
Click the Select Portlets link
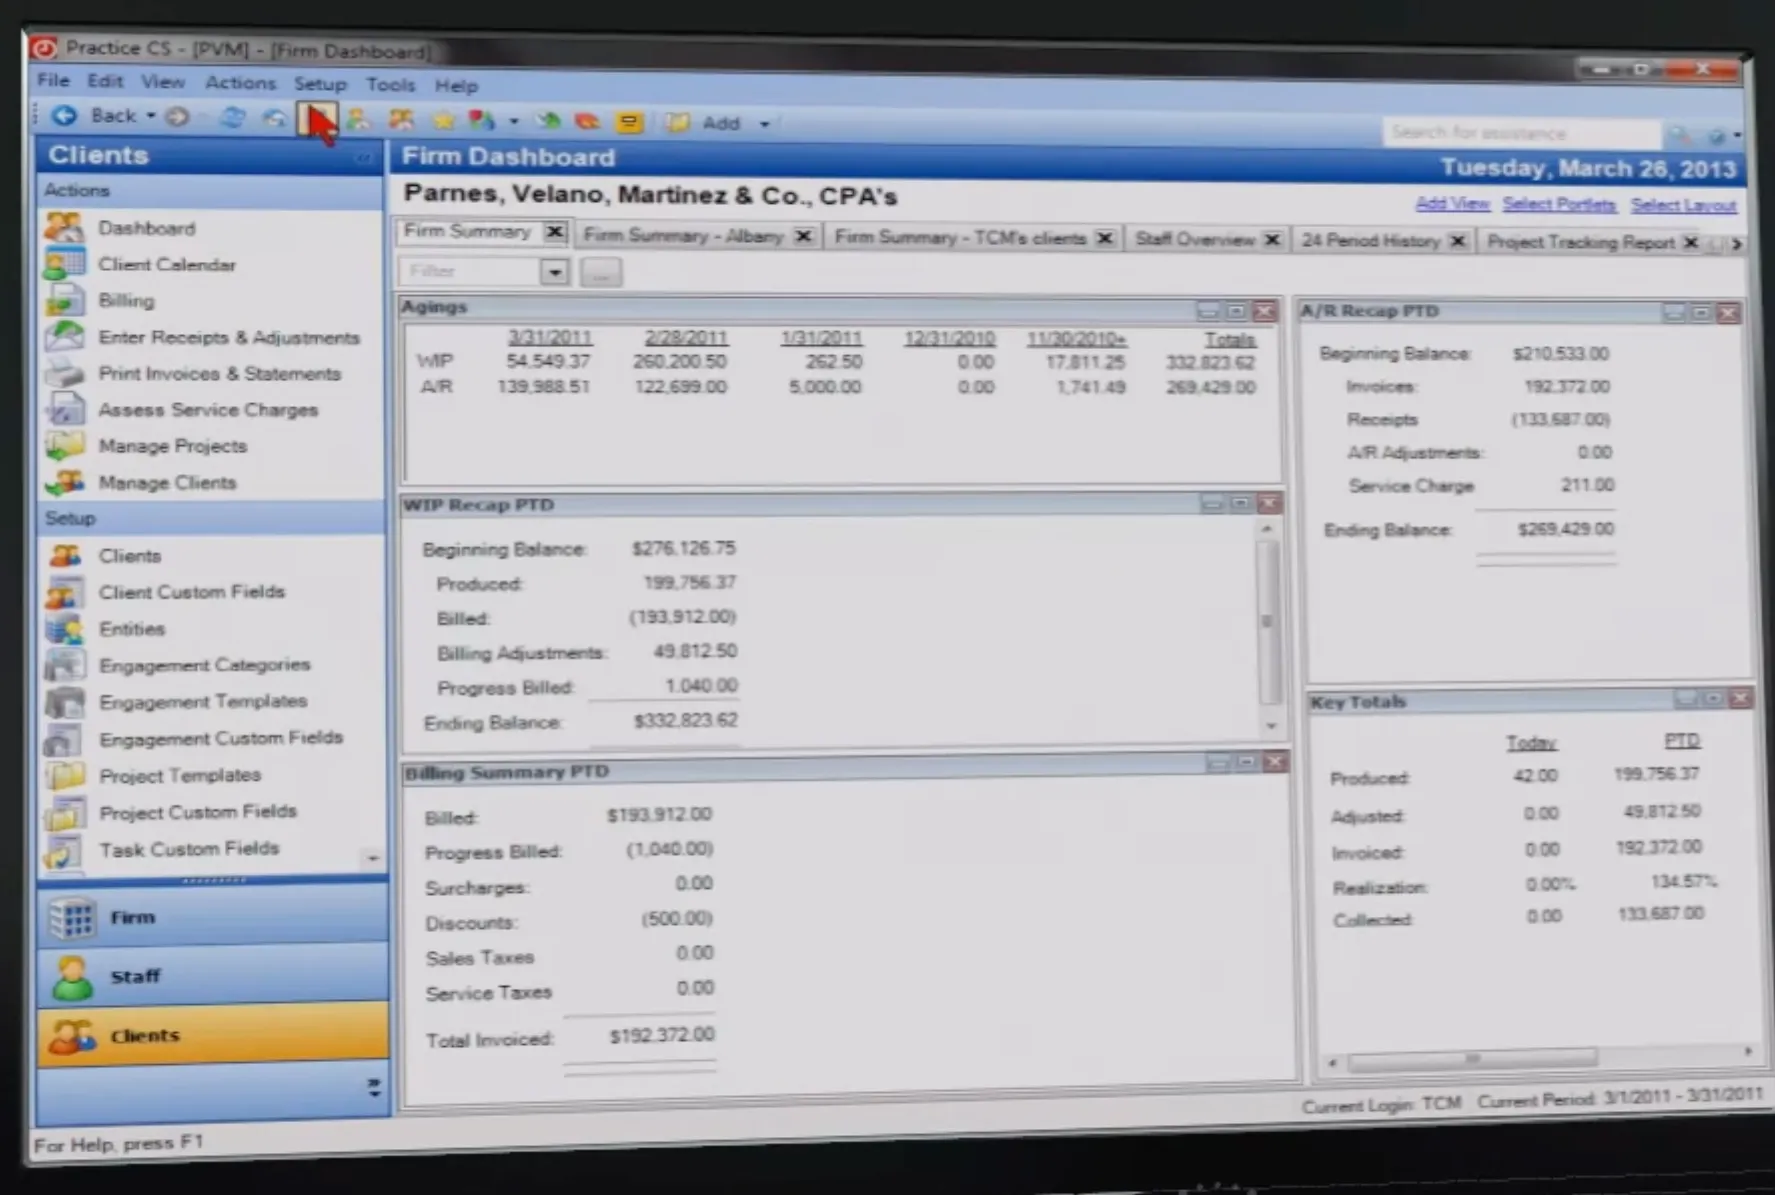pyautogui.click(x=1558, y=205)
